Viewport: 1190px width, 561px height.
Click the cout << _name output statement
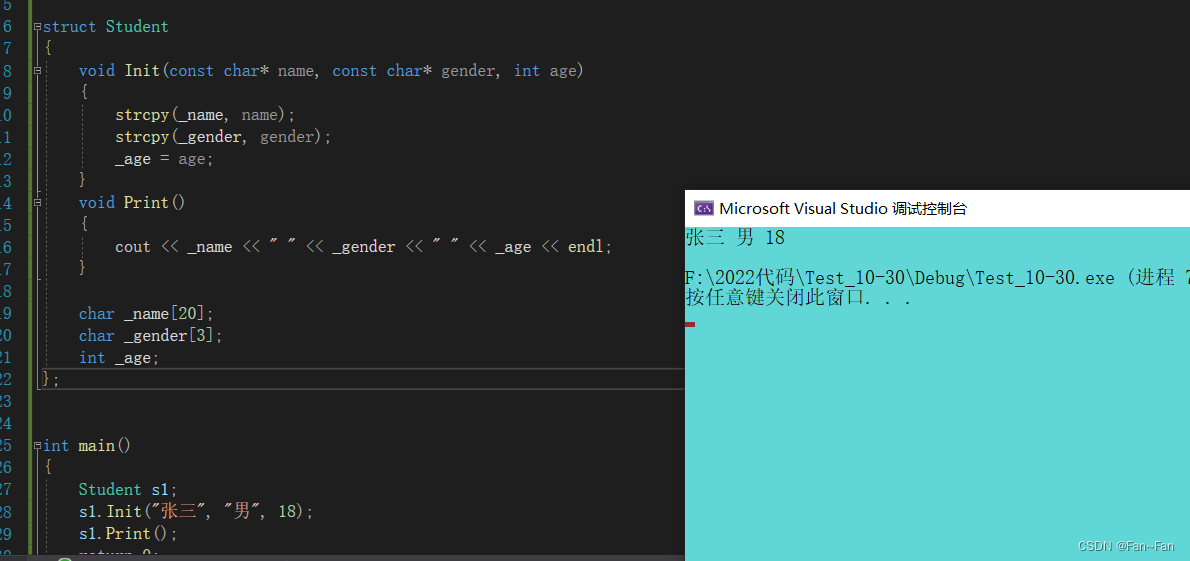364,247
